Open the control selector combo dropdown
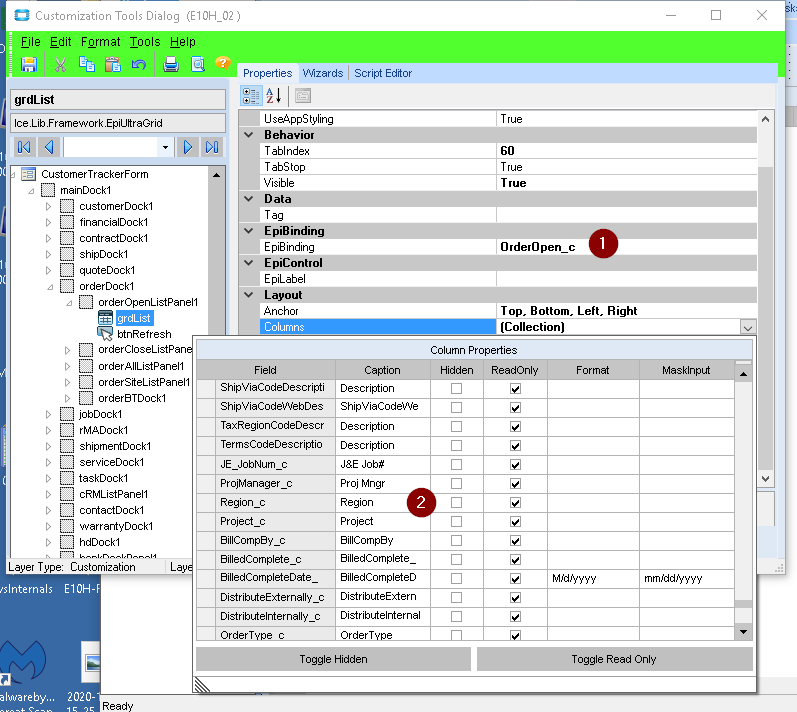797x712 pixels. 165,147
